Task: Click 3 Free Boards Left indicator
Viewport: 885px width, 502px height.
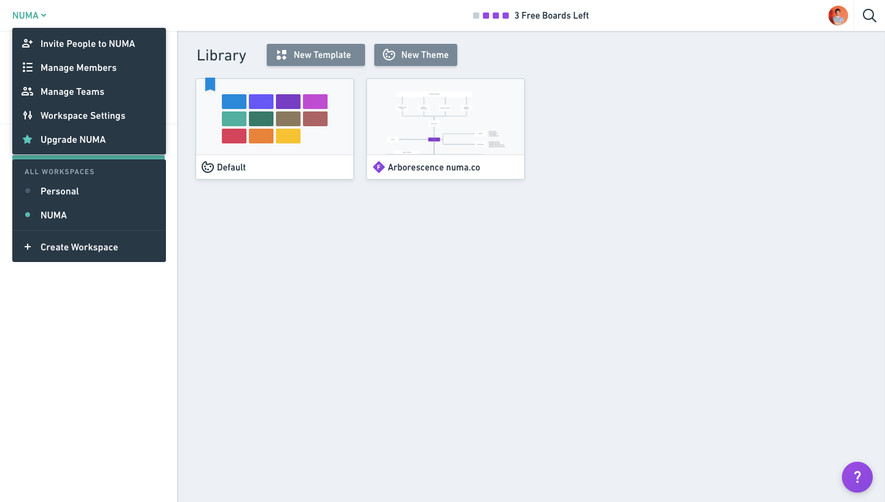Action: click(531, 16)
